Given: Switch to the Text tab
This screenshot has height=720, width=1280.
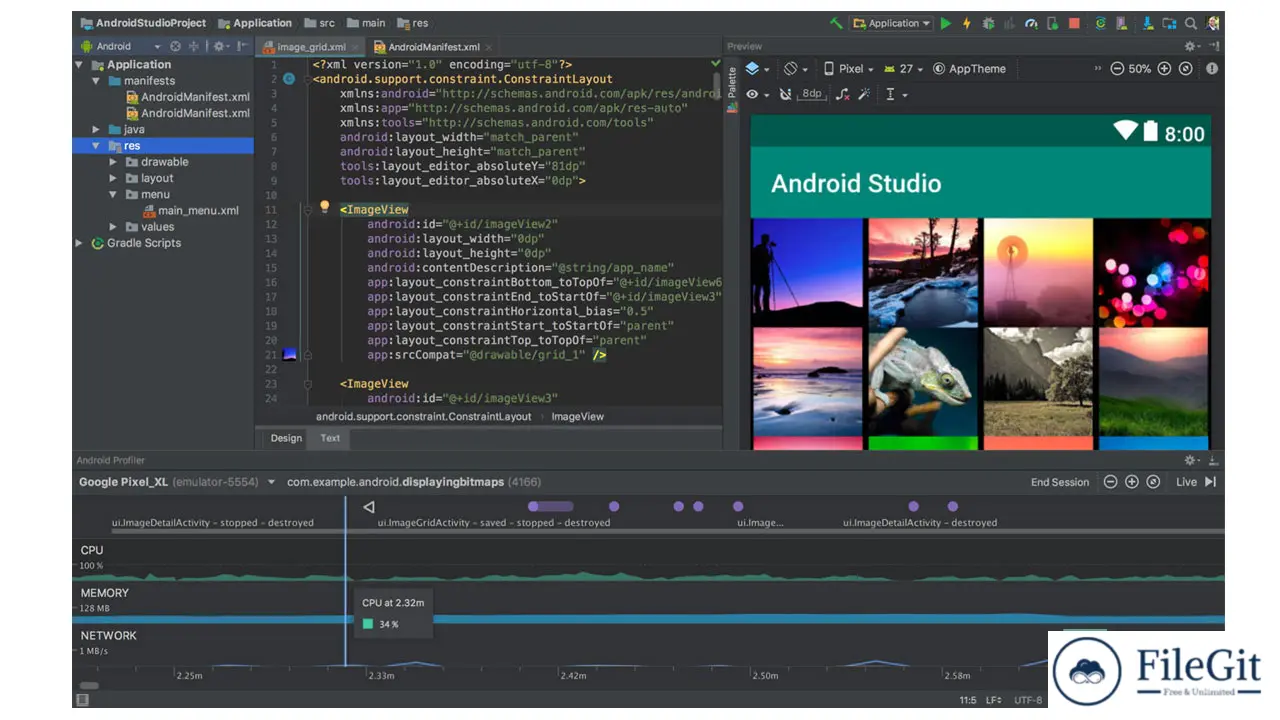Looking at the screenshot, I should pos(330,438).
